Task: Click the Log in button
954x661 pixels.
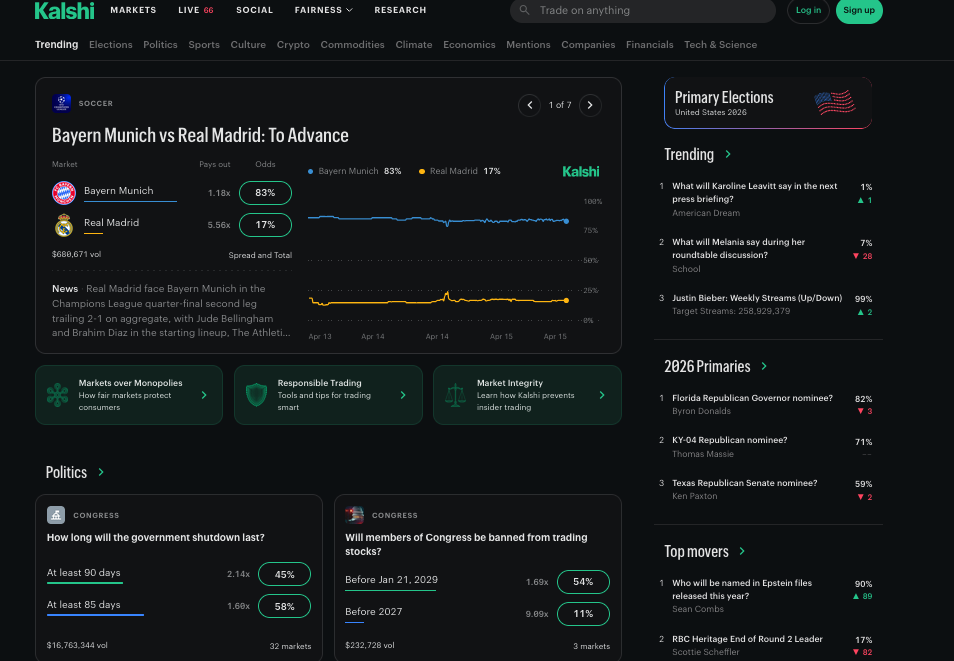Action: click(x=808, y=10)
